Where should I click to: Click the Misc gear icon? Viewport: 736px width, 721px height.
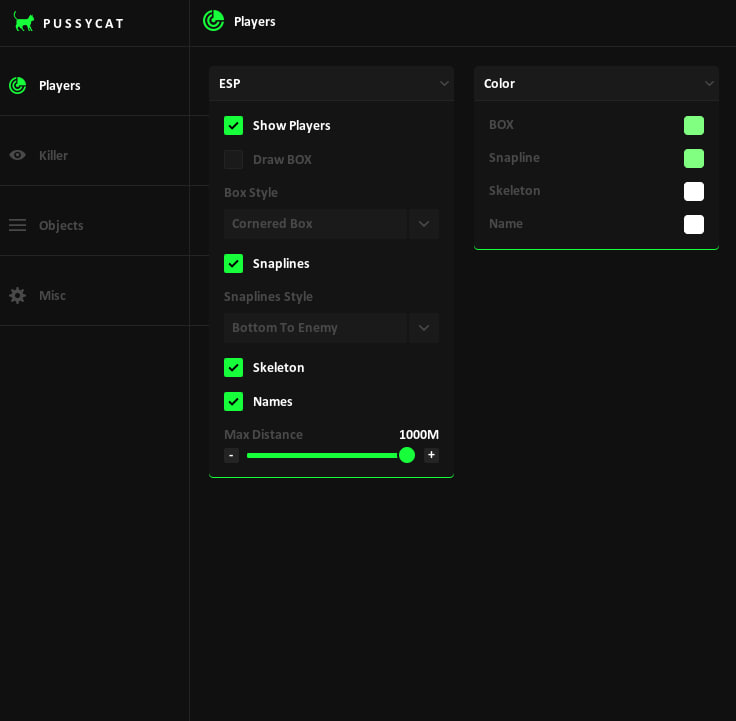click(x=17, y=295)
